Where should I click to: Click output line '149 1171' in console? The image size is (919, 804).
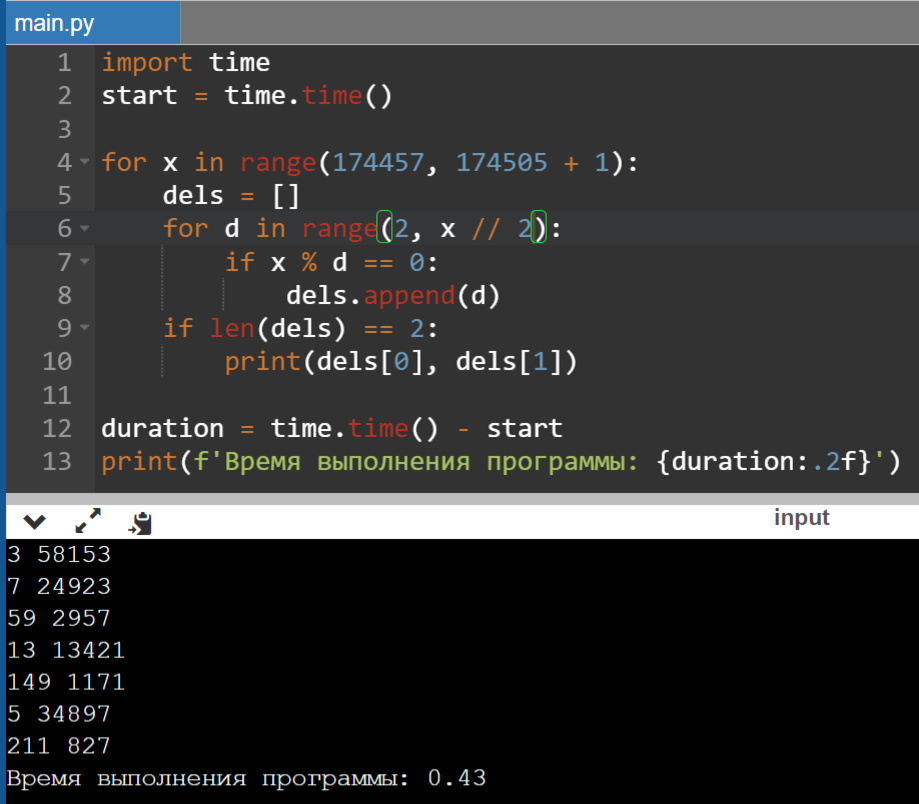(x=66, y=682)
